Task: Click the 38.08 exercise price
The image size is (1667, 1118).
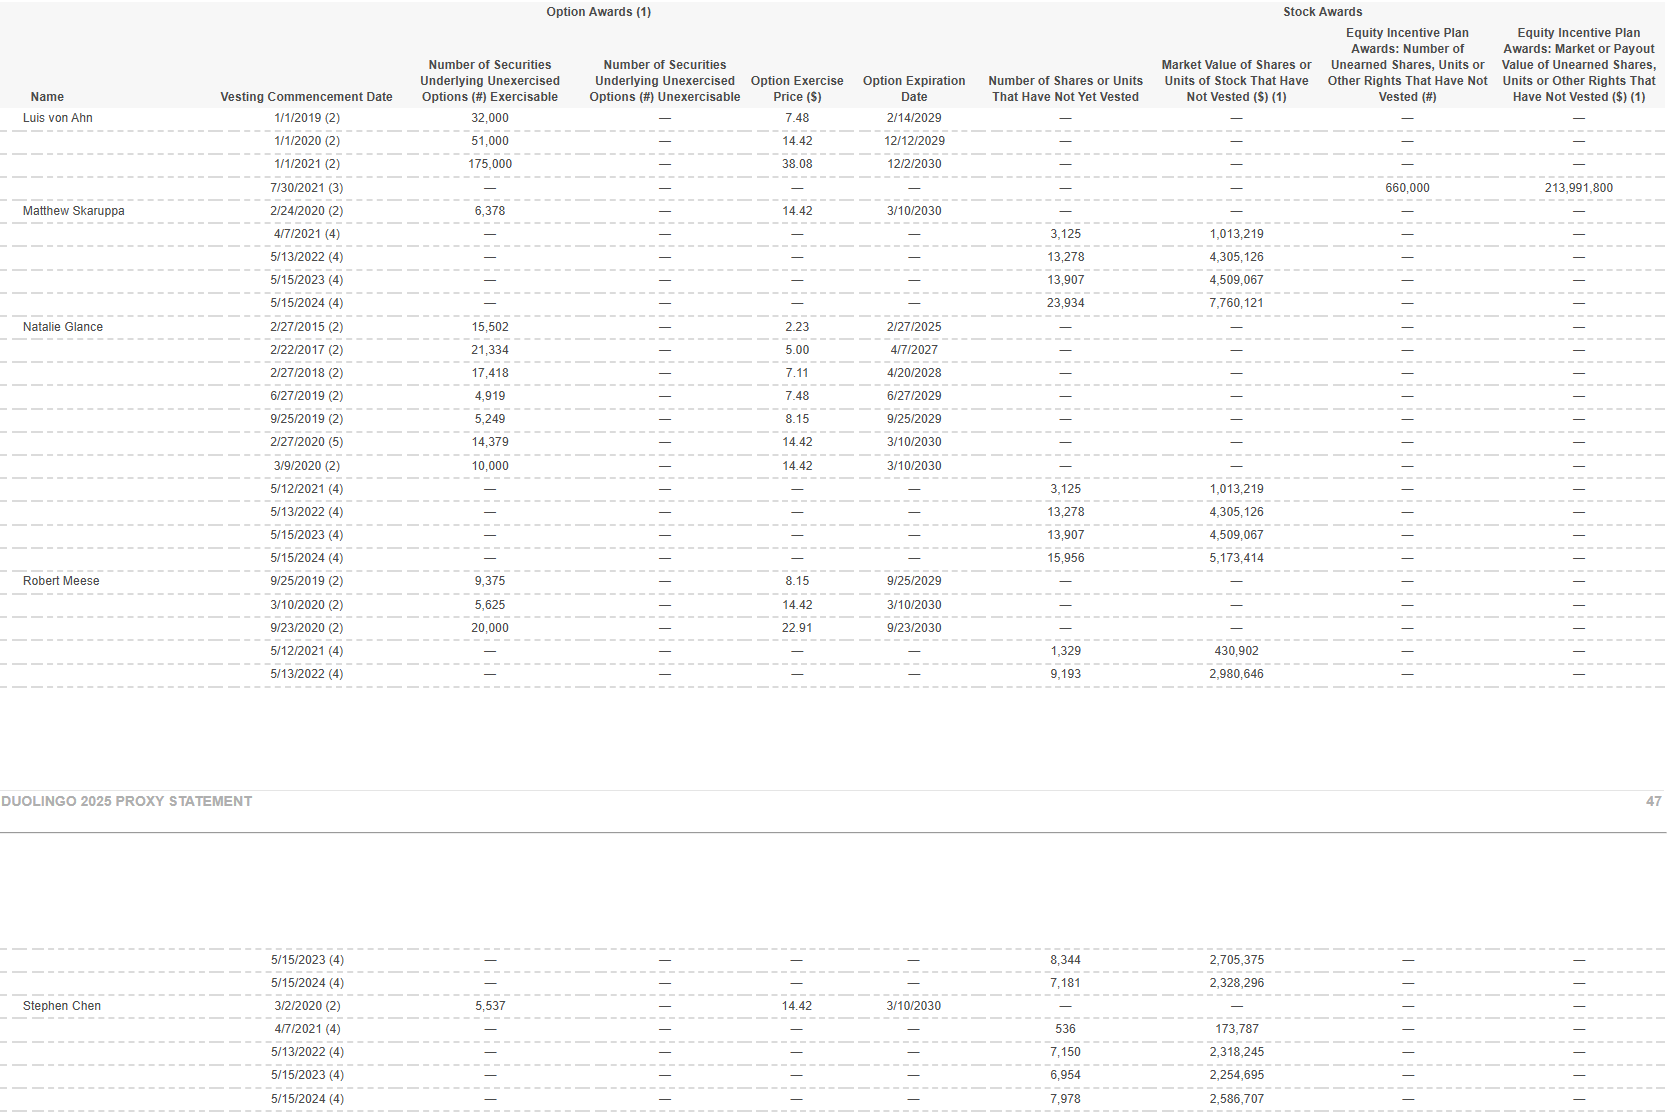Action: pos(797,164)
